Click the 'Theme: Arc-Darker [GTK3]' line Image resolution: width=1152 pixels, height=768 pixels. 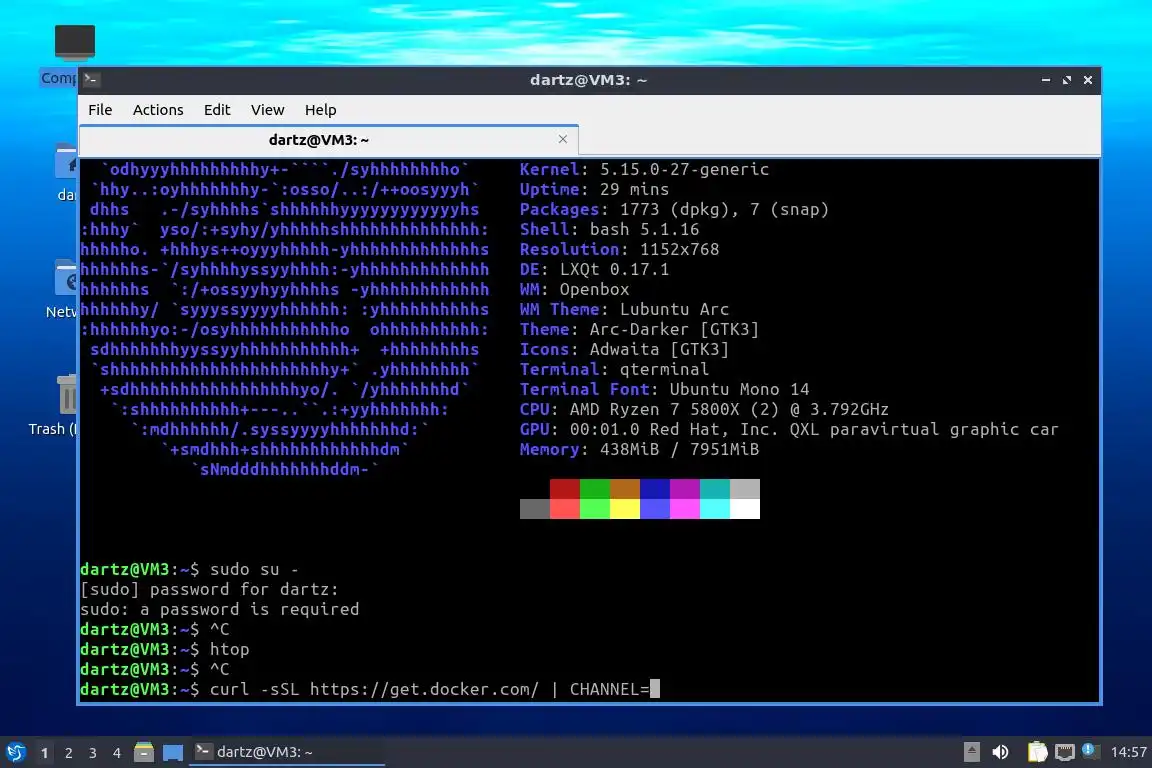639,329
